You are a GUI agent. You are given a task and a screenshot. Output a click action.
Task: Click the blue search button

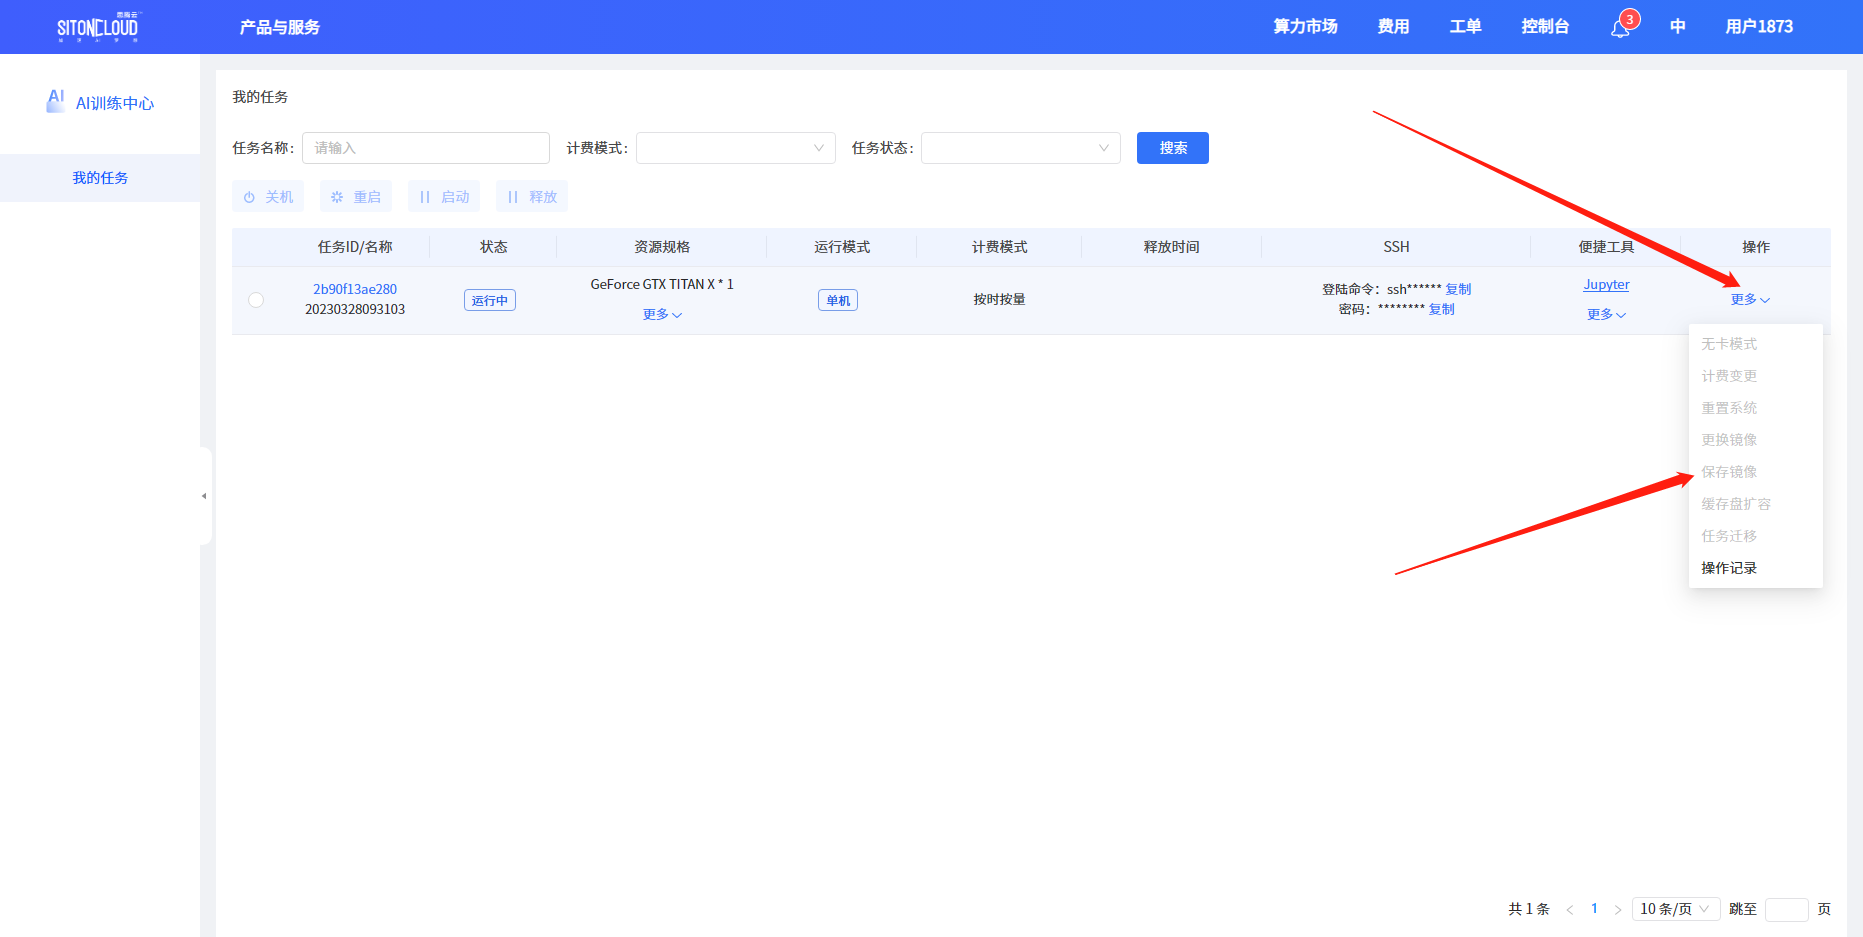point(1172,148)
